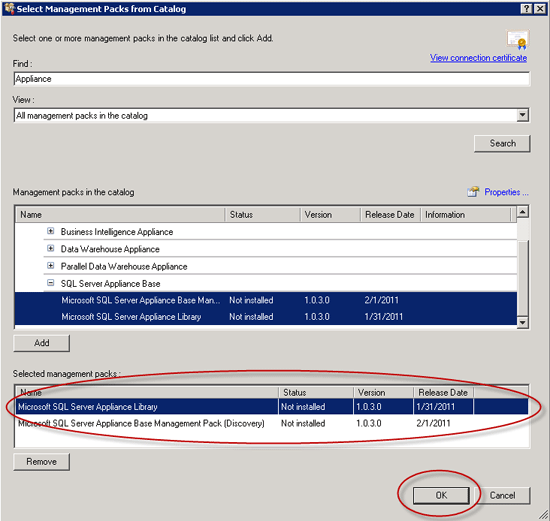Viewport: 550px width, 521px height.
Task: Click catalog list scrollbar down arrow
Action: point(523,322)
